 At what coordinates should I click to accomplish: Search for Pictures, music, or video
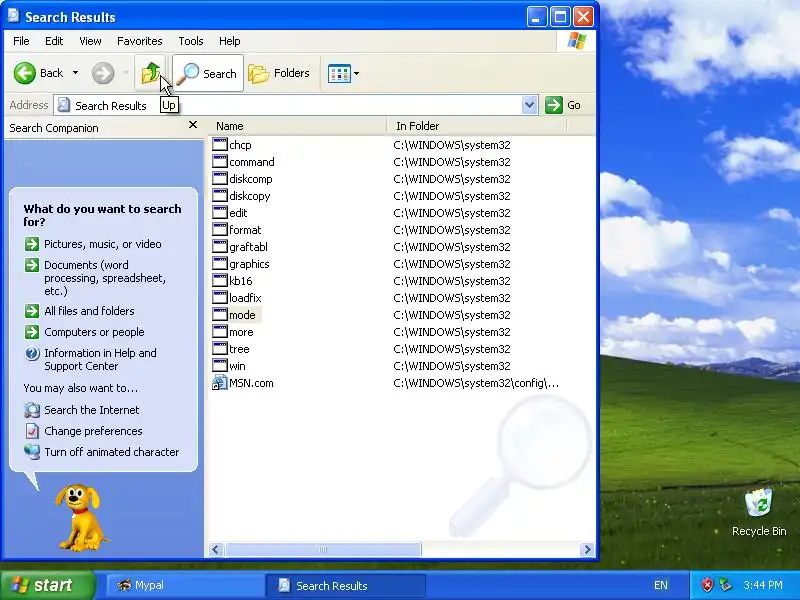click(103, 244)
